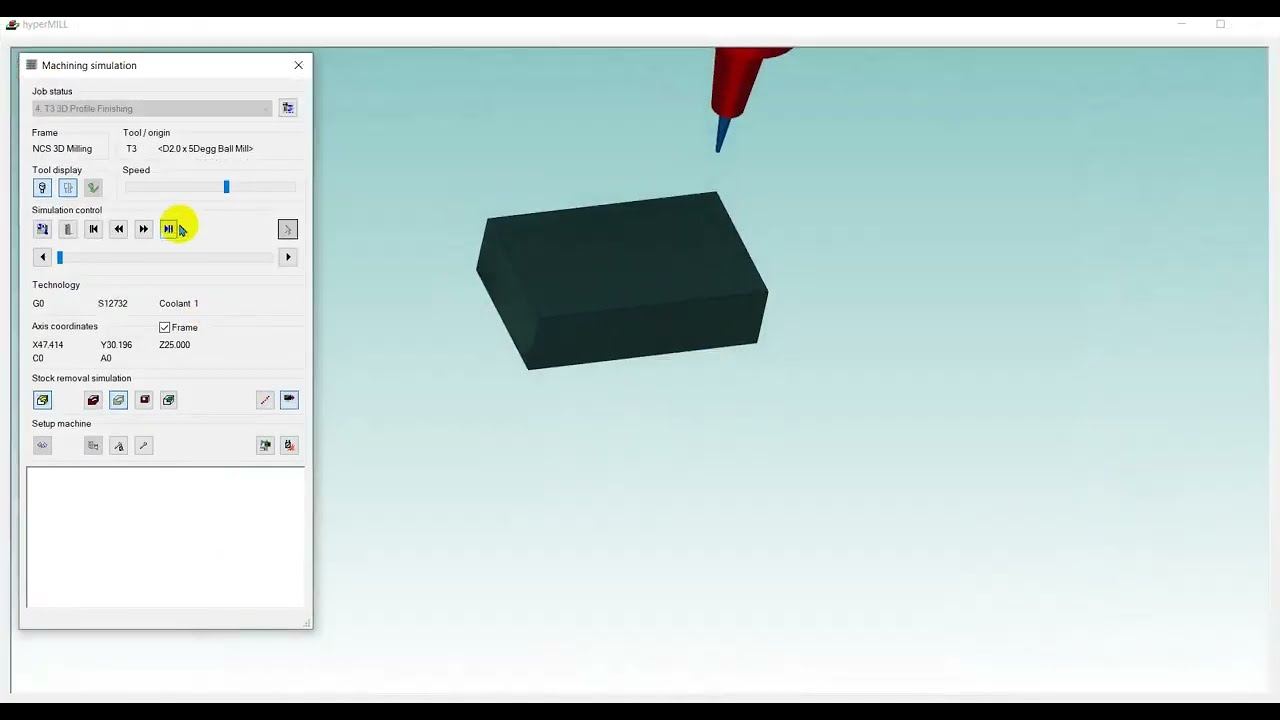Close the Machining simulation dialog
This screenshot has width=1280, height=720.
click(x=298, y=65)
